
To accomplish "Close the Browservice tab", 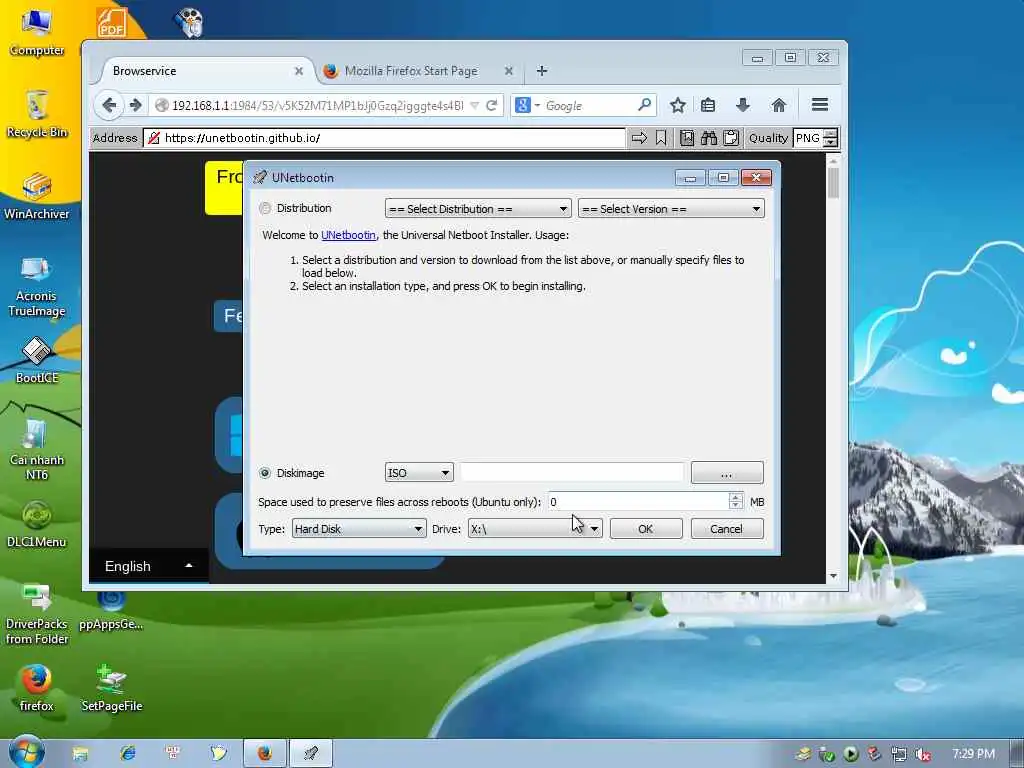I will (x=298, y=71).
